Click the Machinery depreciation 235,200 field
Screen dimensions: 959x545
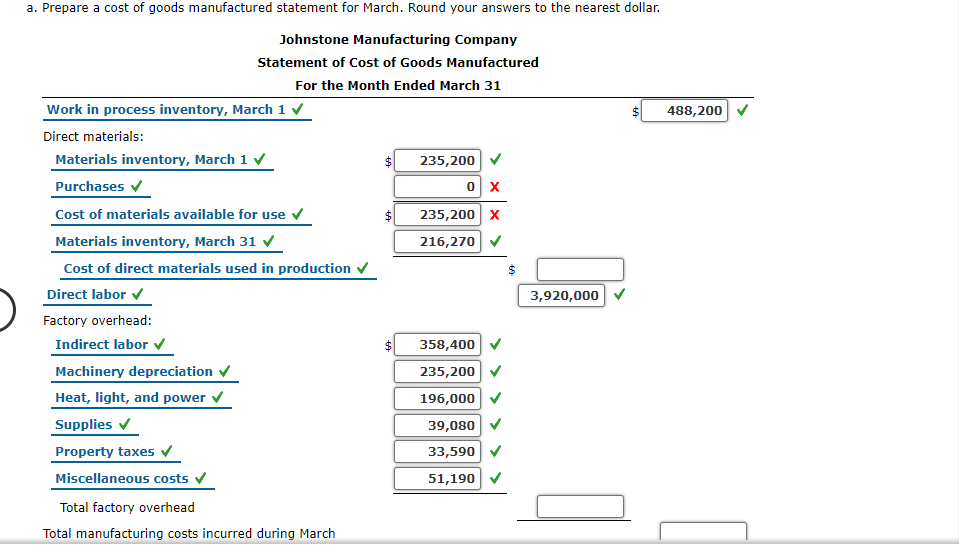click(437, 371)
